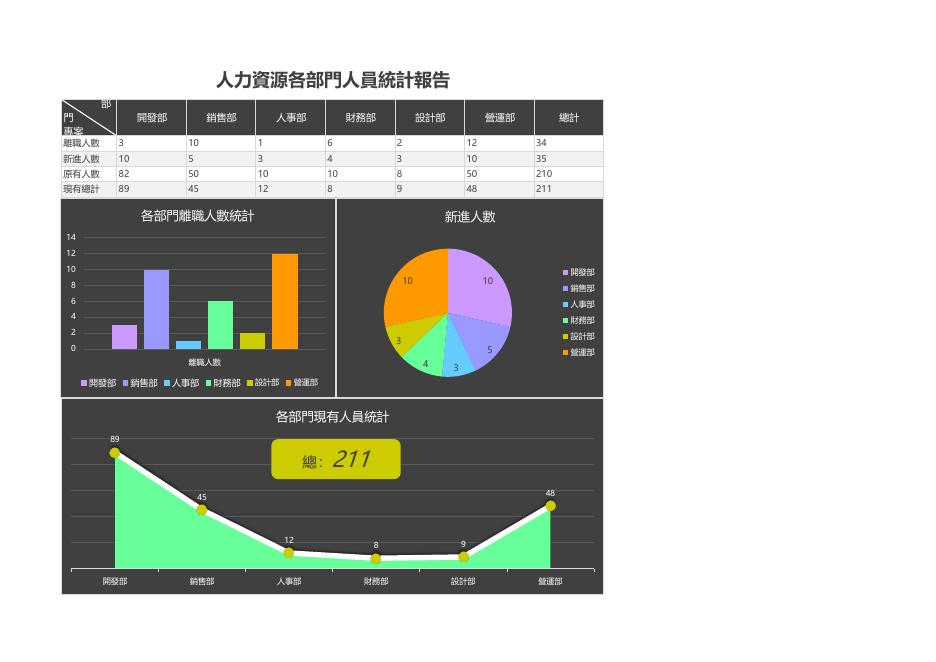Screen dimensions: 936x662
Task: Click the line chart marker labeled 45
Action: tap(202, 510)
